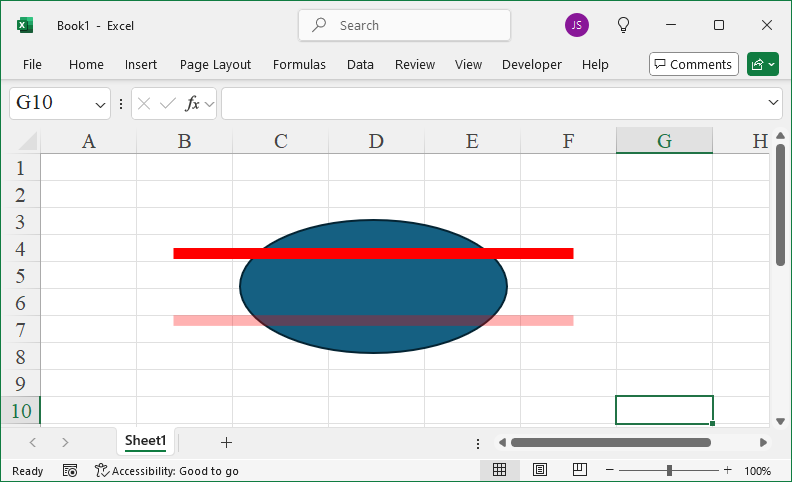Click in the Search box
Image resolution: width=792 pixels, height=482 pixels.
pyautogui.click(x=404, y=25)
